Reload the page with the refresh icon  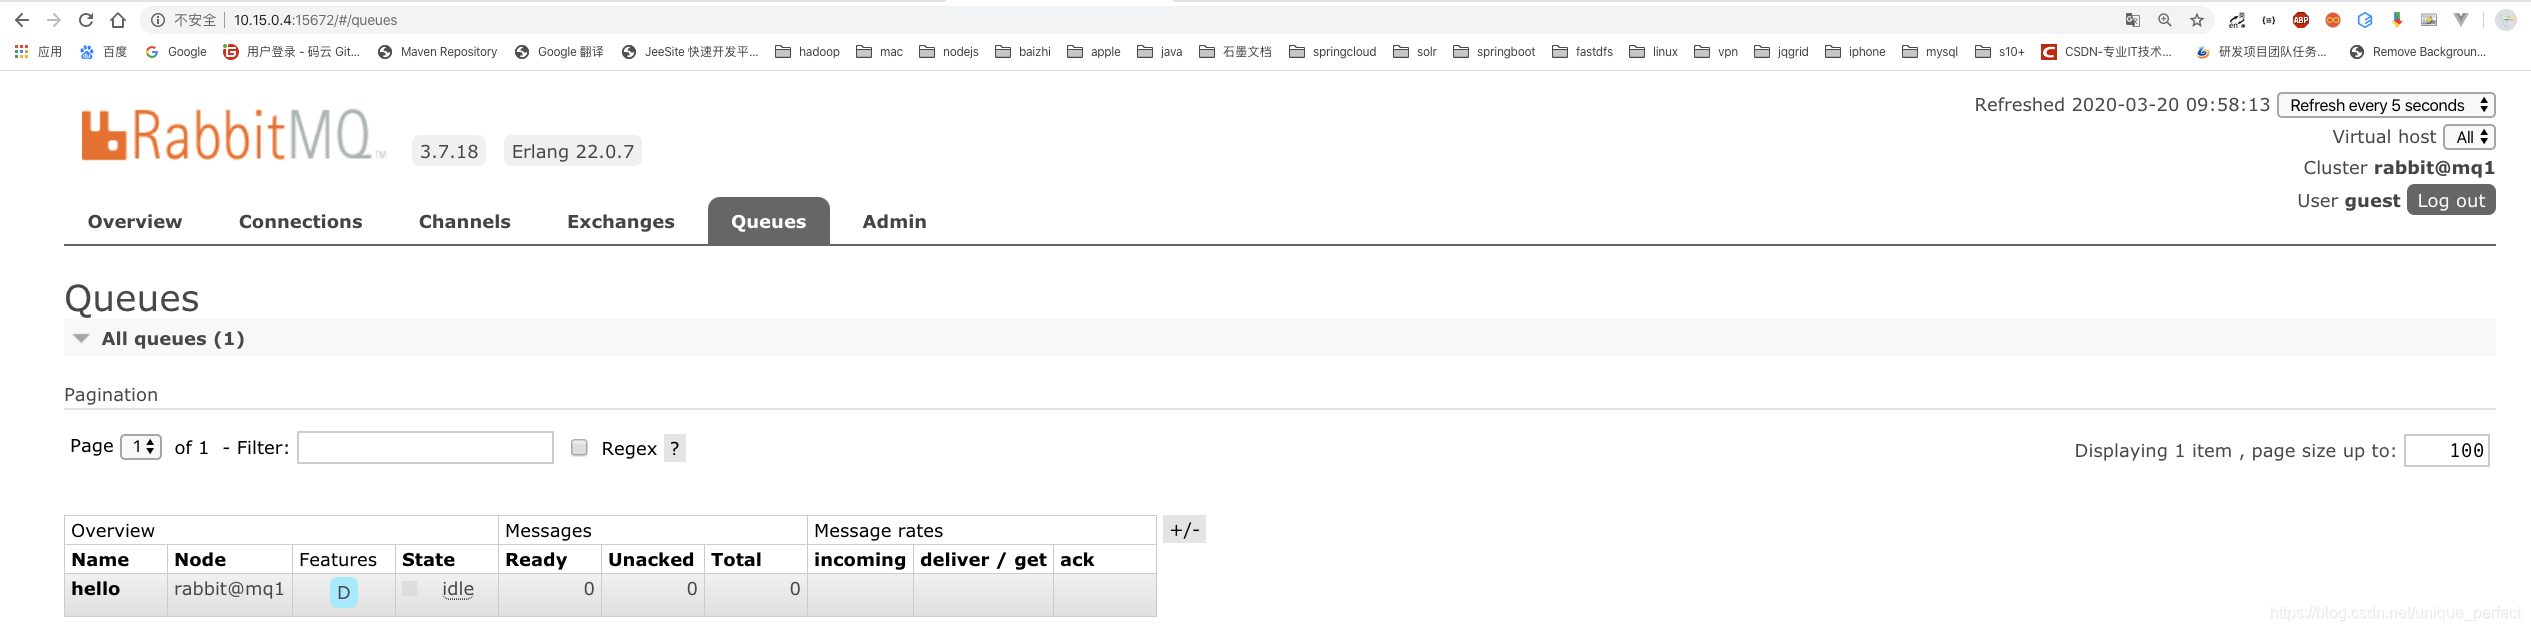[x=86, y=20]
